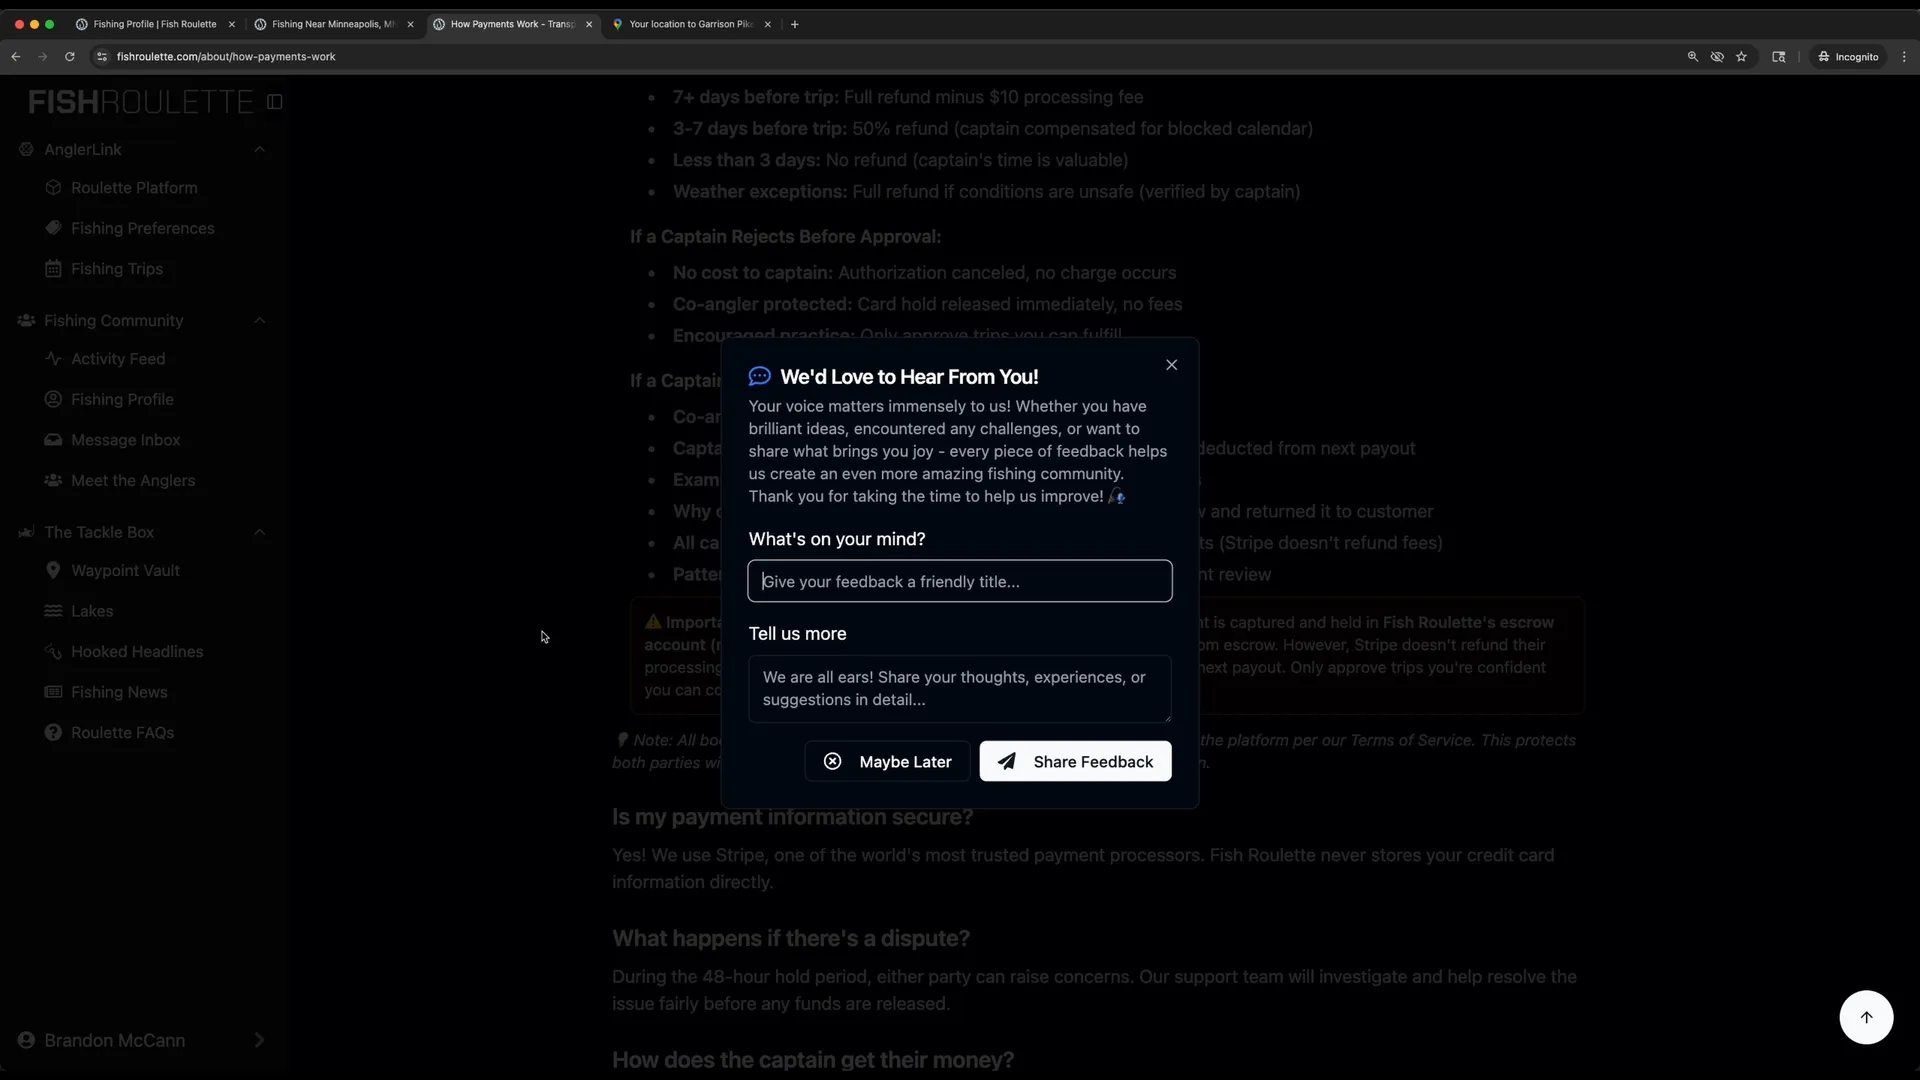Click the Activity Feed icon

[52, 358]
